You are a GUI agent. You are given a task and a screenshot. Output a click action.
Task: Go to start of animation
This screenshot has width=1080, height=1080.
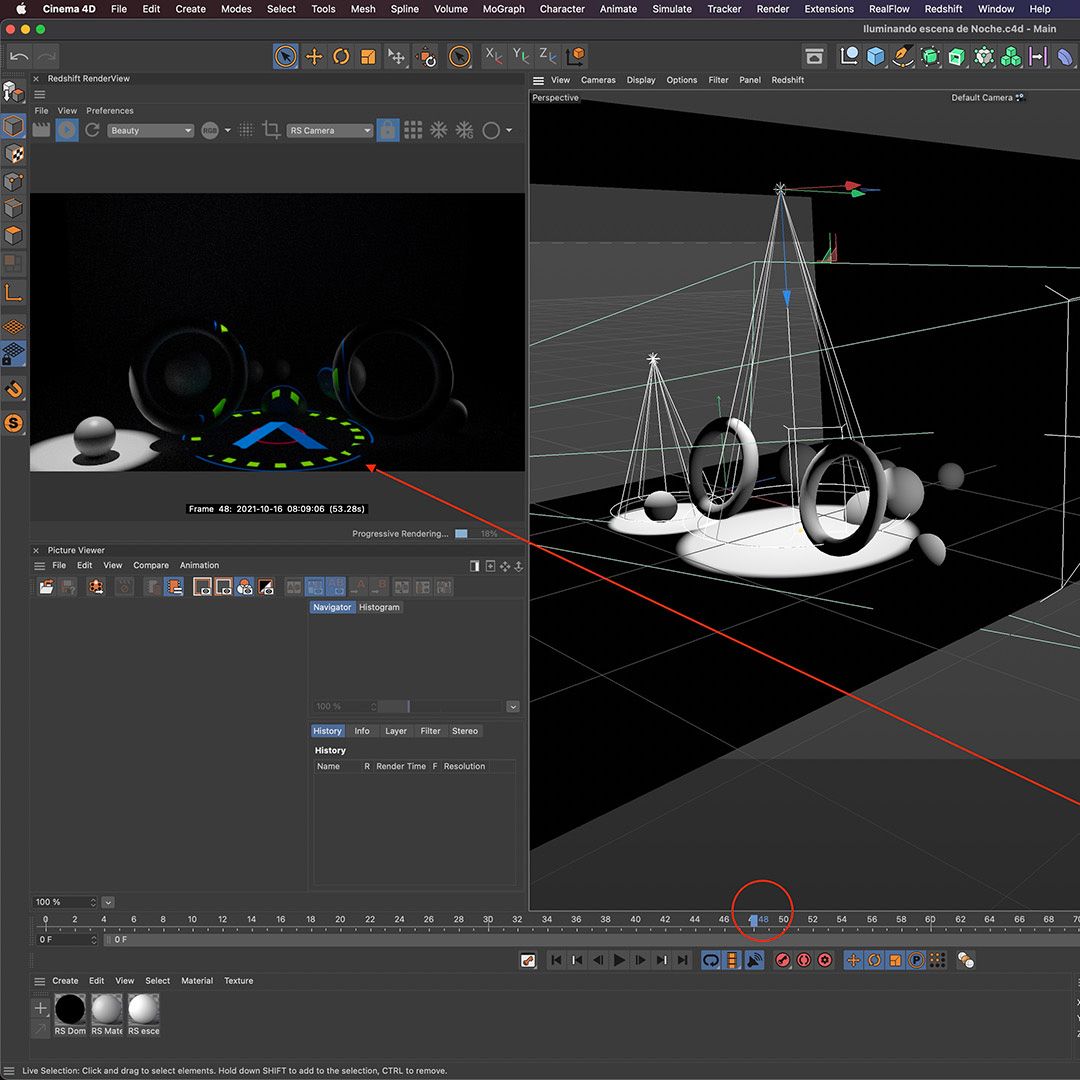click(556, 959)
